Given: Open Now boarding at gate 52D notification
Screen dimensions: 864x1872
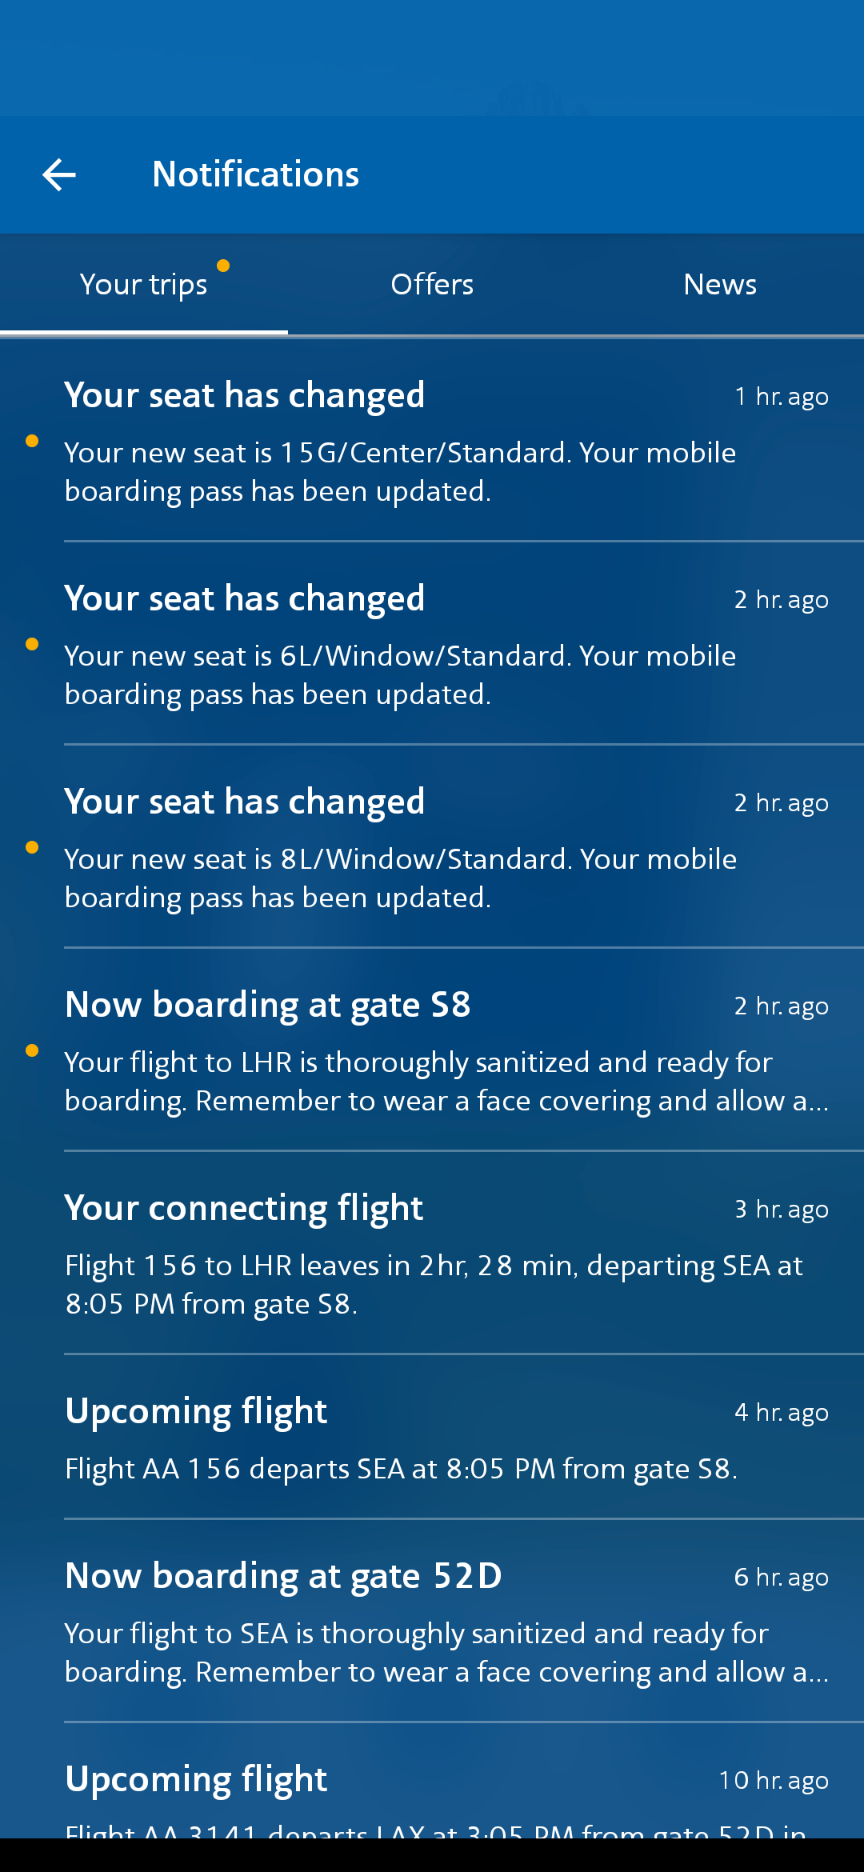Looking at the screenshot, I should coord(432,1621).
